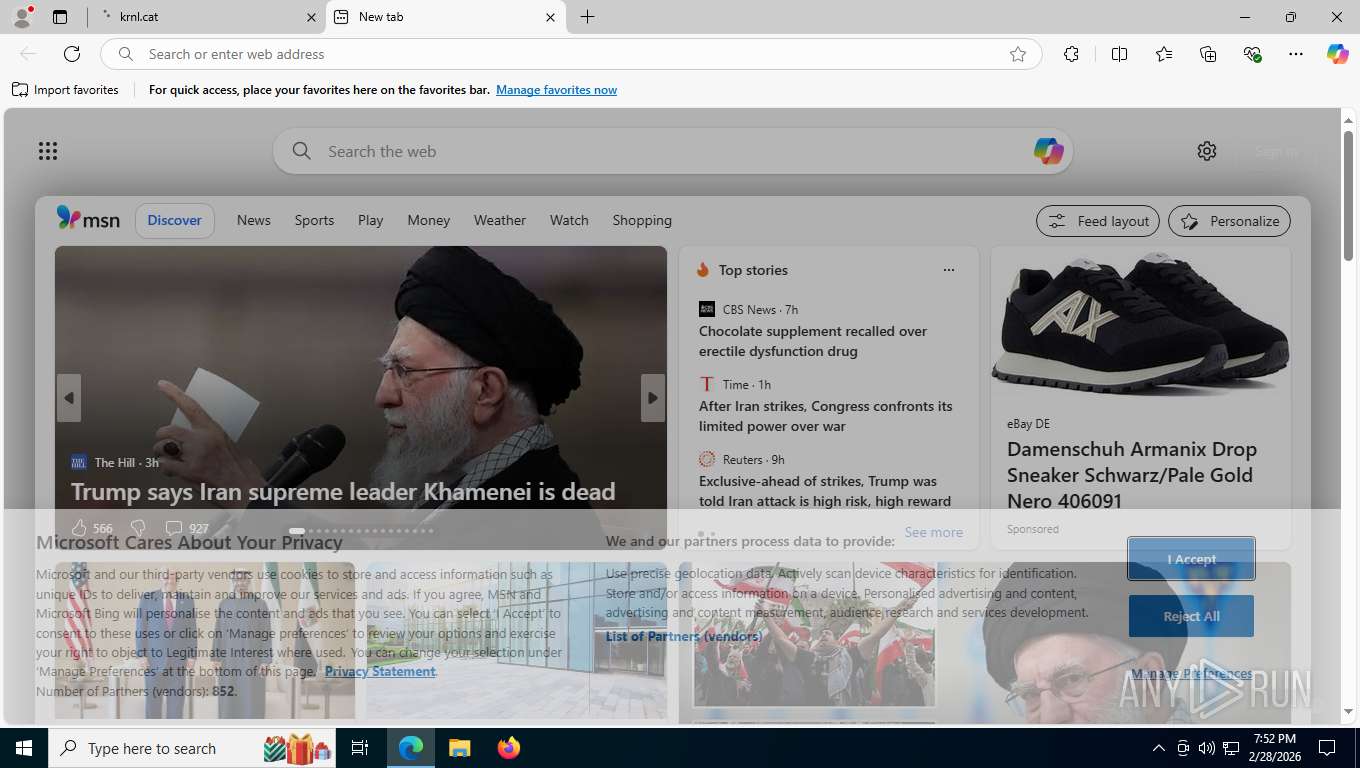This screenshot has width=1360, height=768.
Task: Click the msn logo
Action: (x=88, y=219)
